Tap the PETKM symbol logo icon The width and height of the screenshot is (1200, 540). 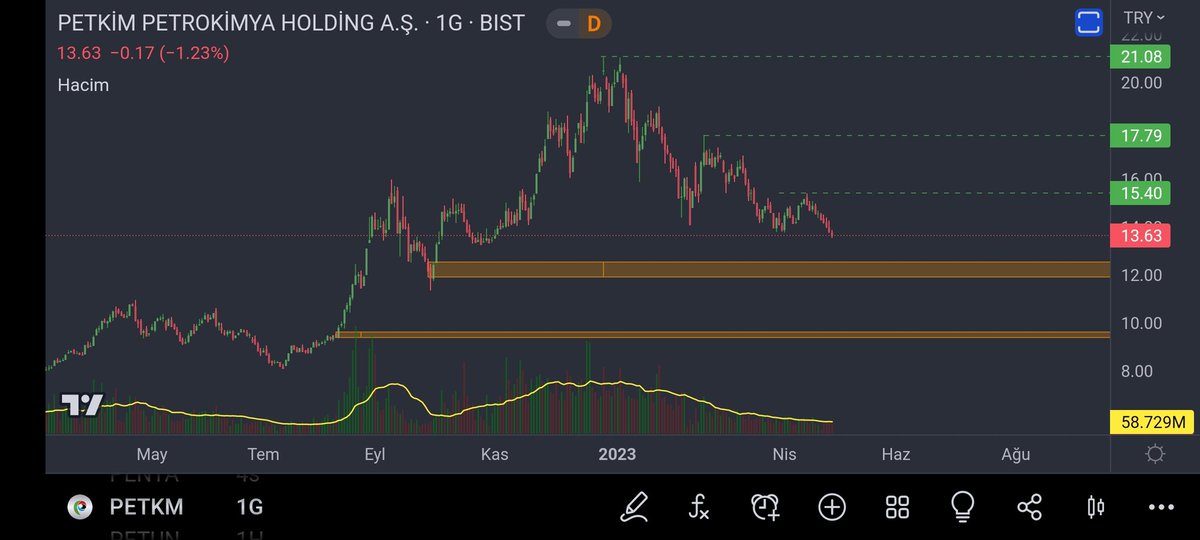click(80, 507)
